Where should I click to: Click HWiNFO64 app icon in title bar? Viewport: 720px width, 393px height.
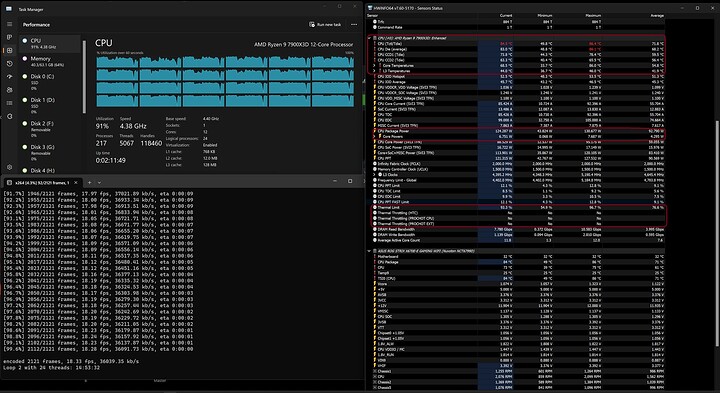coord(370,8)
